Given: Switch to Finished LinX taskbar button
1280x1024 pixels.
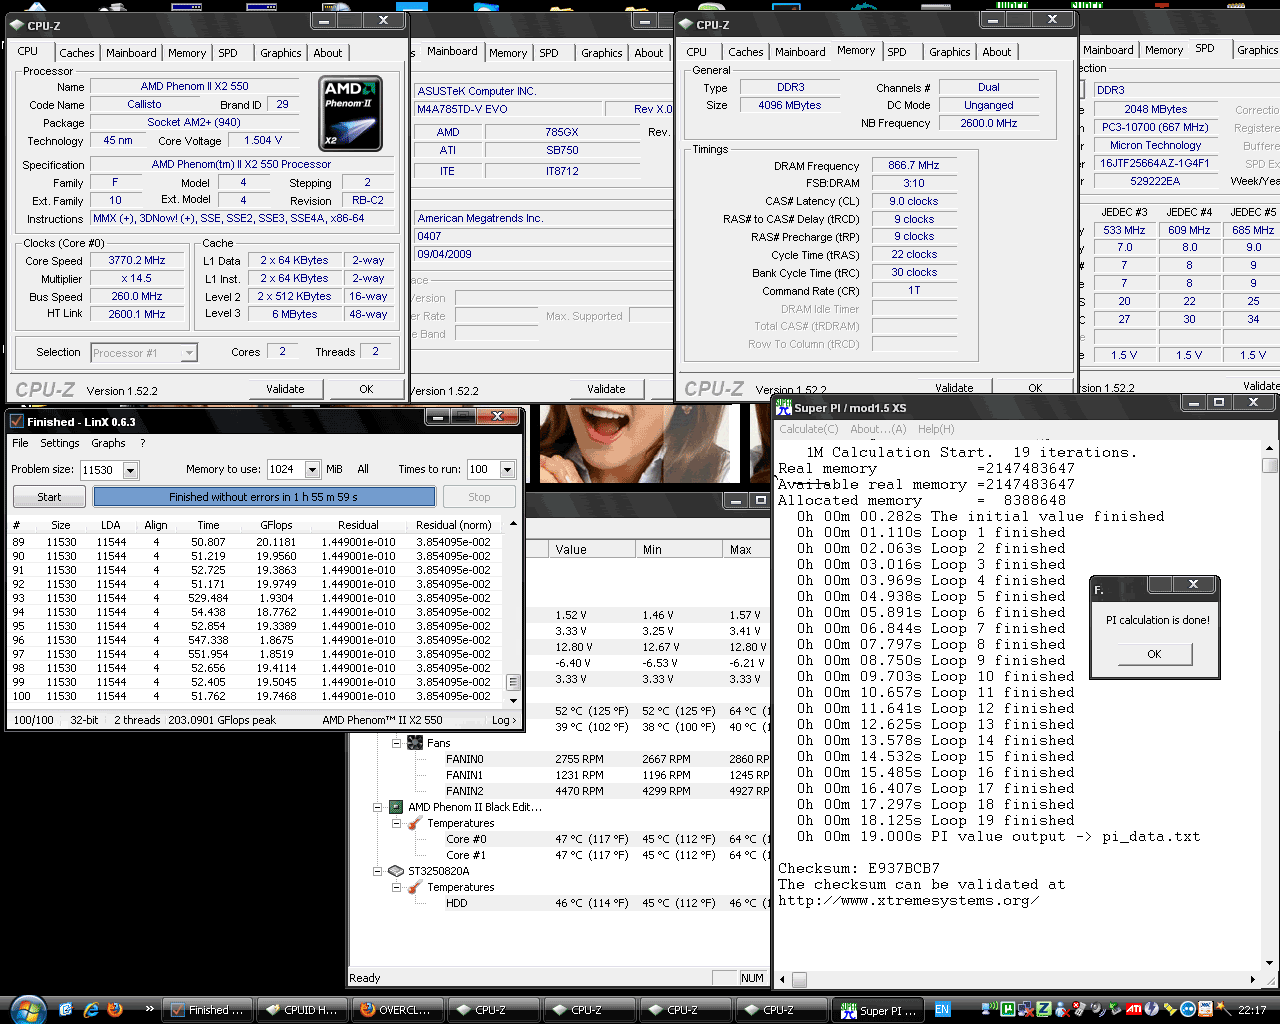Looking at the screenshot, I should pos(207,1010).
